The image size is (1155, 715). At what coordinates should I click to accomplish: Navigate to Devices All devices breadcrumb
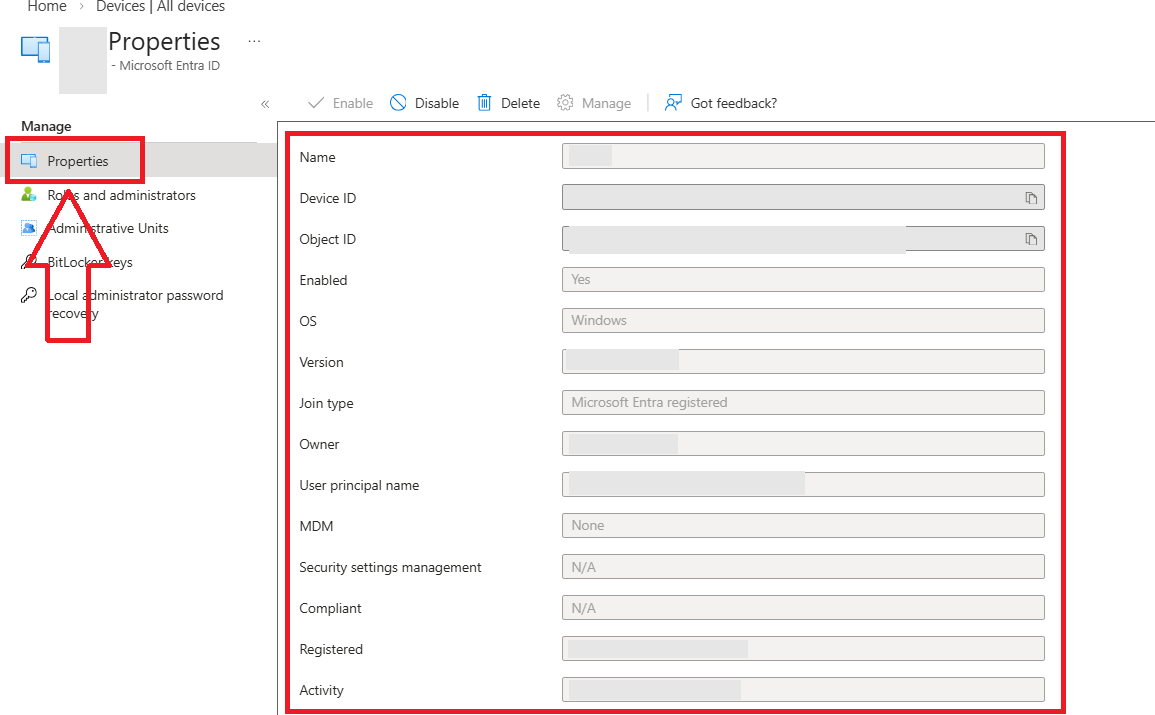(x=161, y=7)
